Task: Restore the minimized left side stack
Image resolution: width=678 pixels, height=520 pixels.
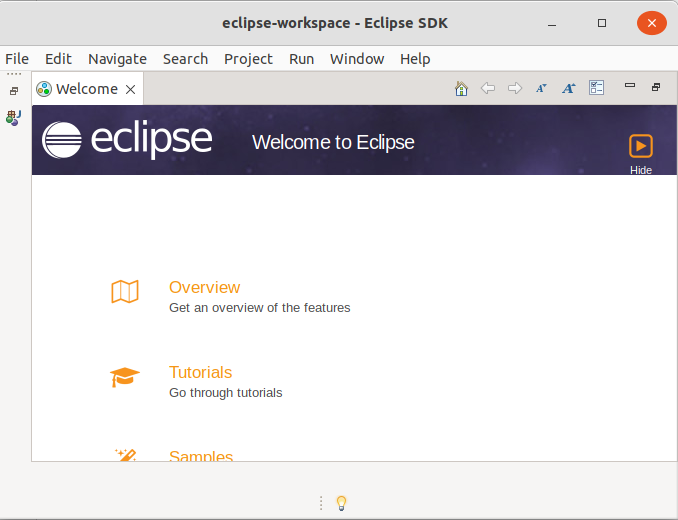Action: 14,91
